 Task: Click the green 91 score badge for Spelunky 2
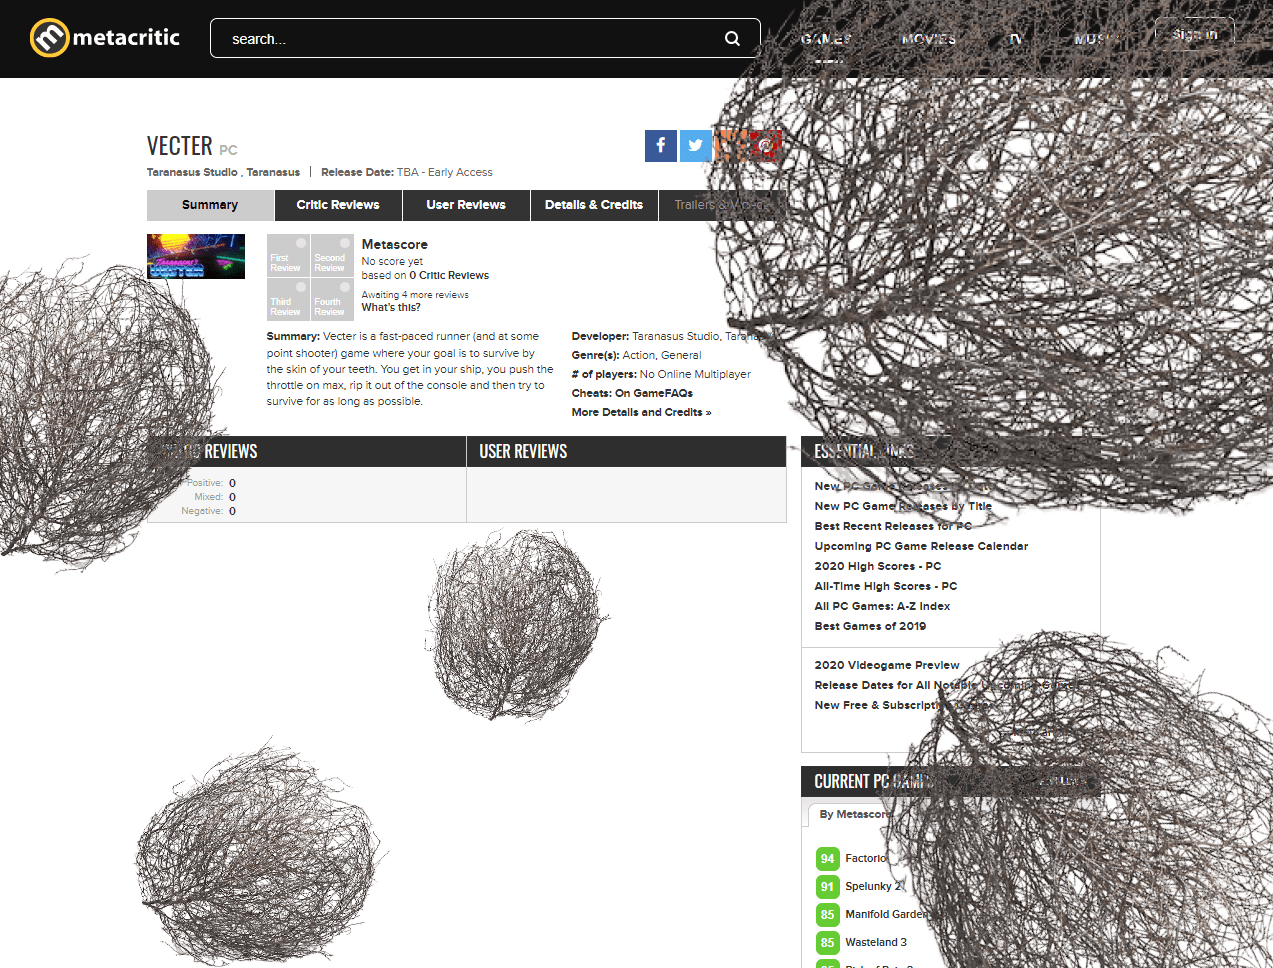tap(827, 887)
